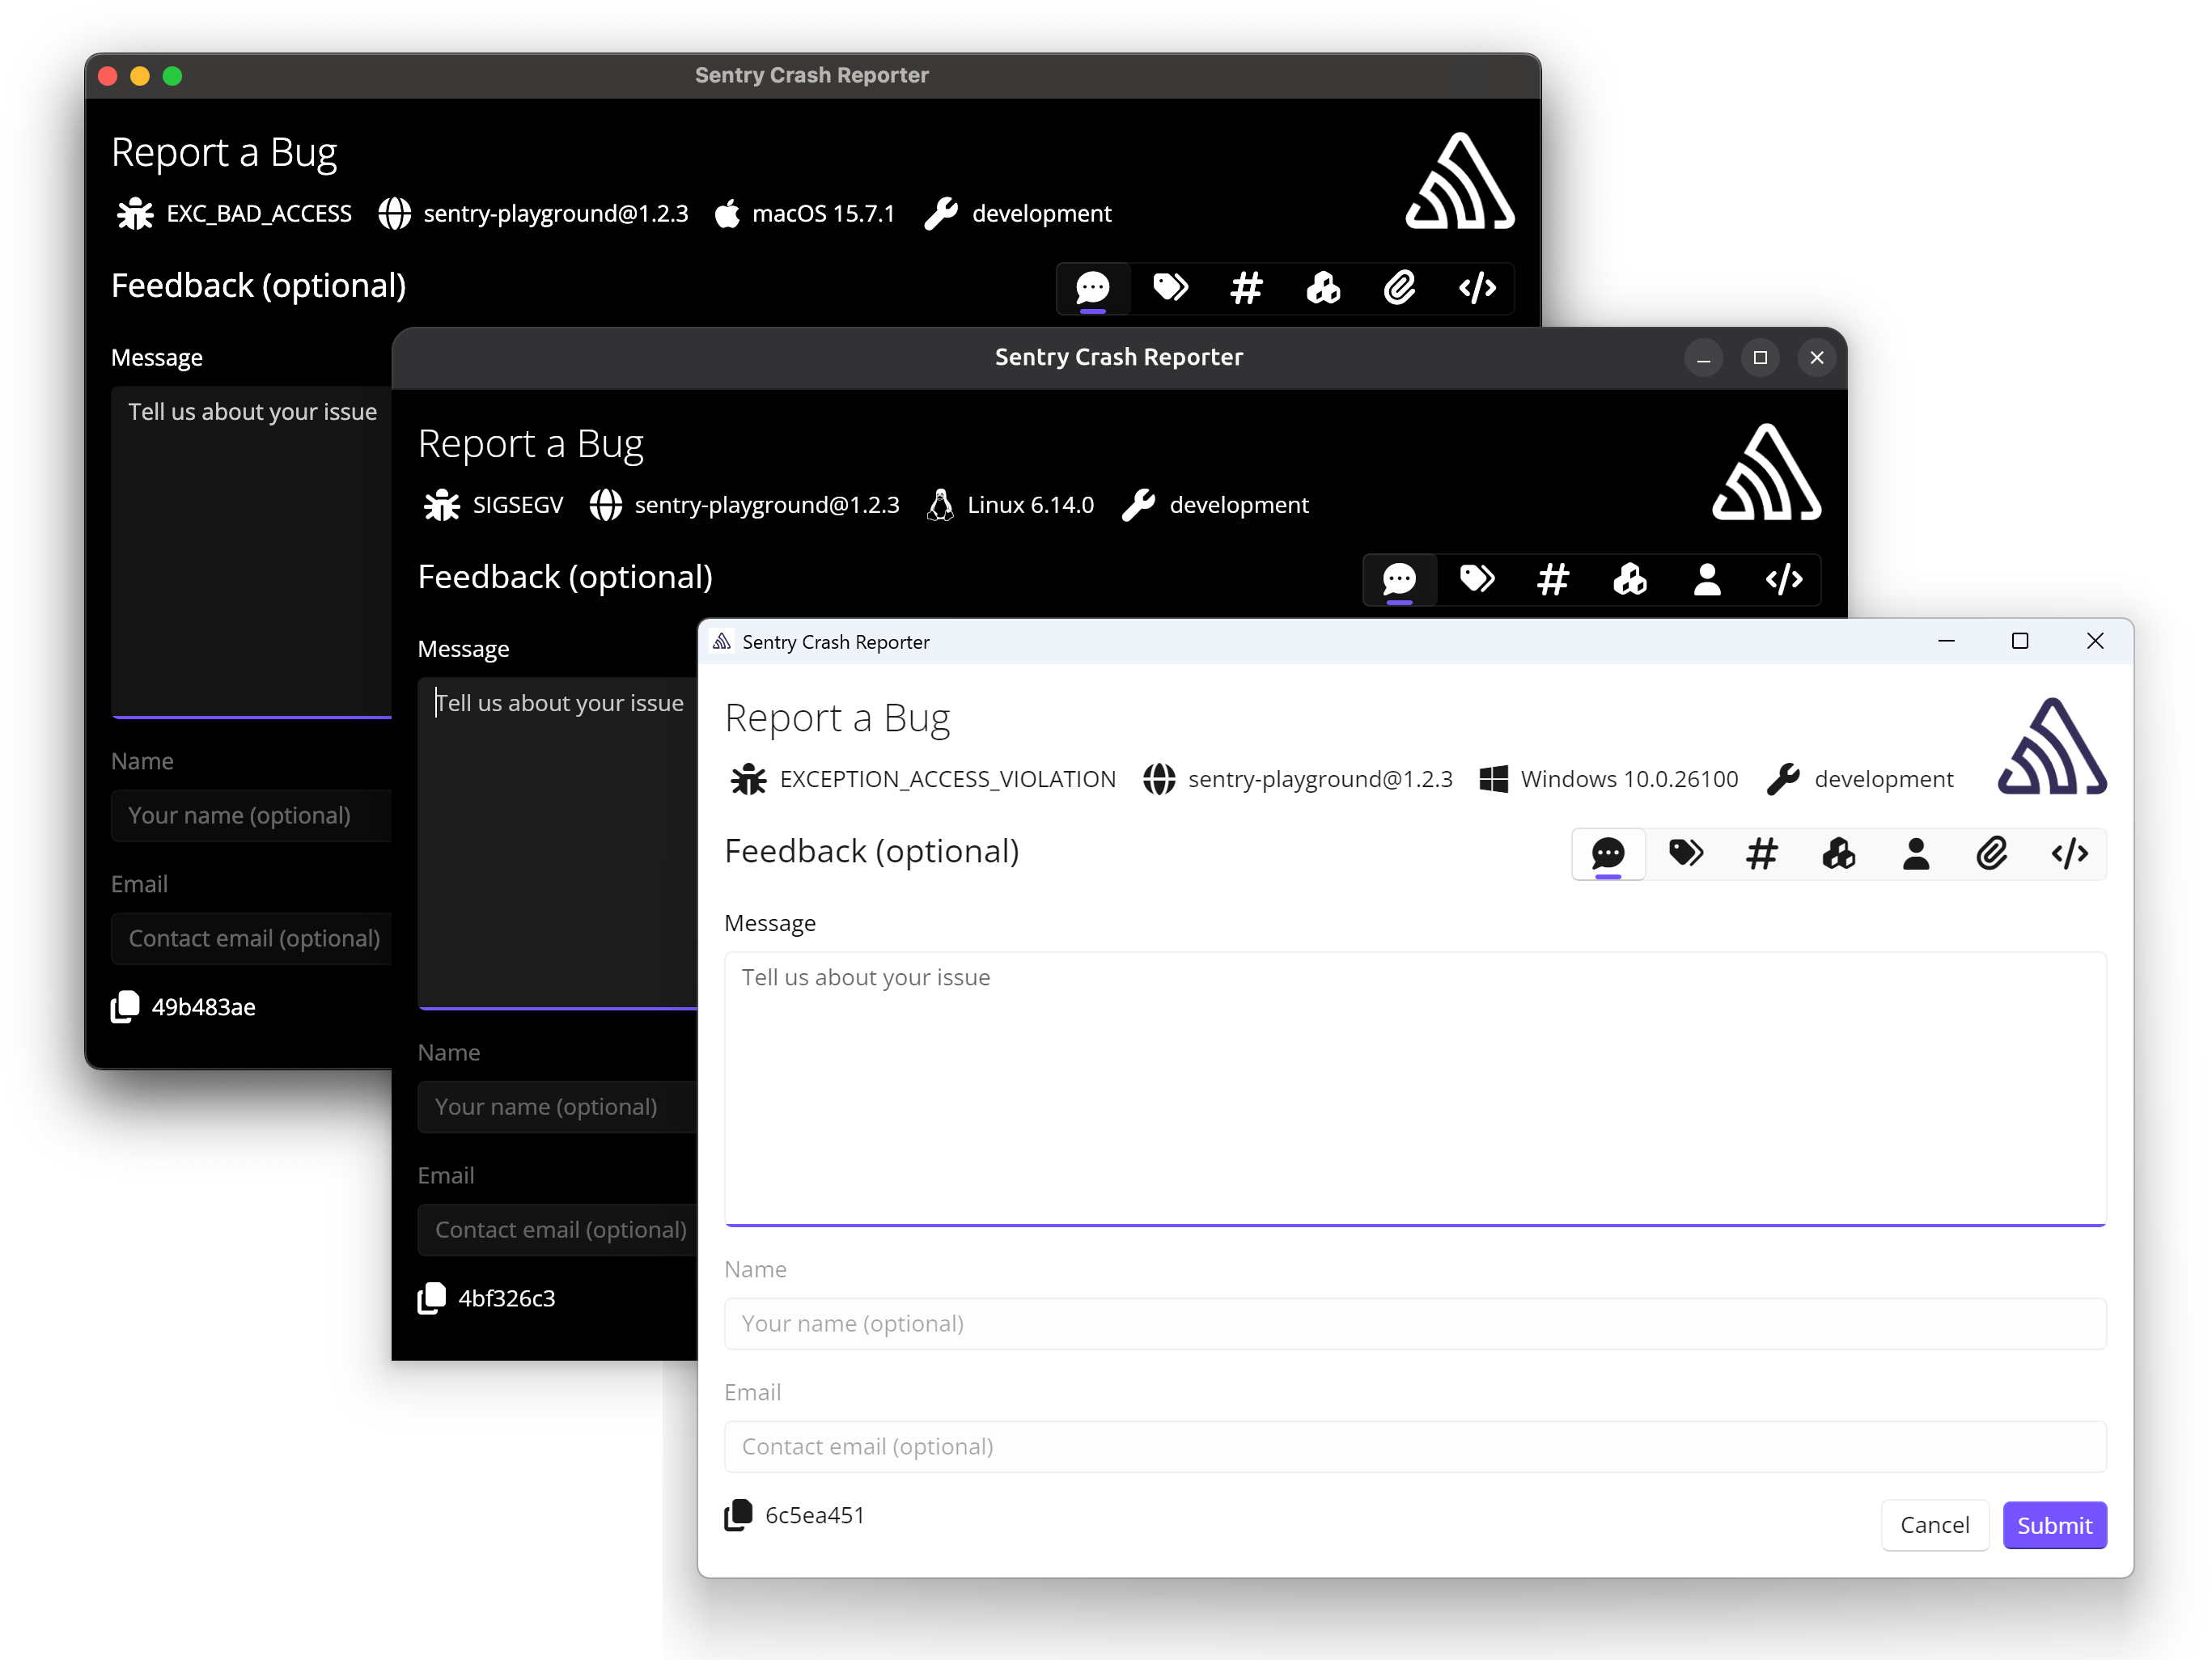2212x1660 pixels.
Task: Click the user profile icon in the Linux toolbar
Action: (x=1708, y=580)
